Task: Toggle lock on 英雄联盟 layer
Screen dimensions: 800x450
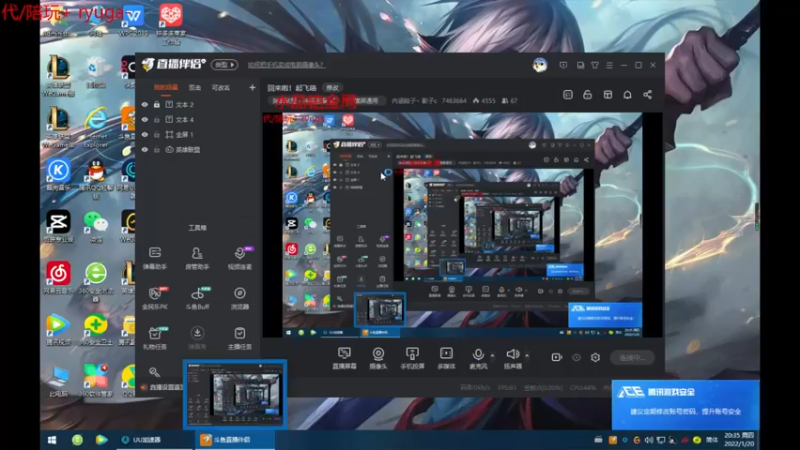Action: click(157, 149)
